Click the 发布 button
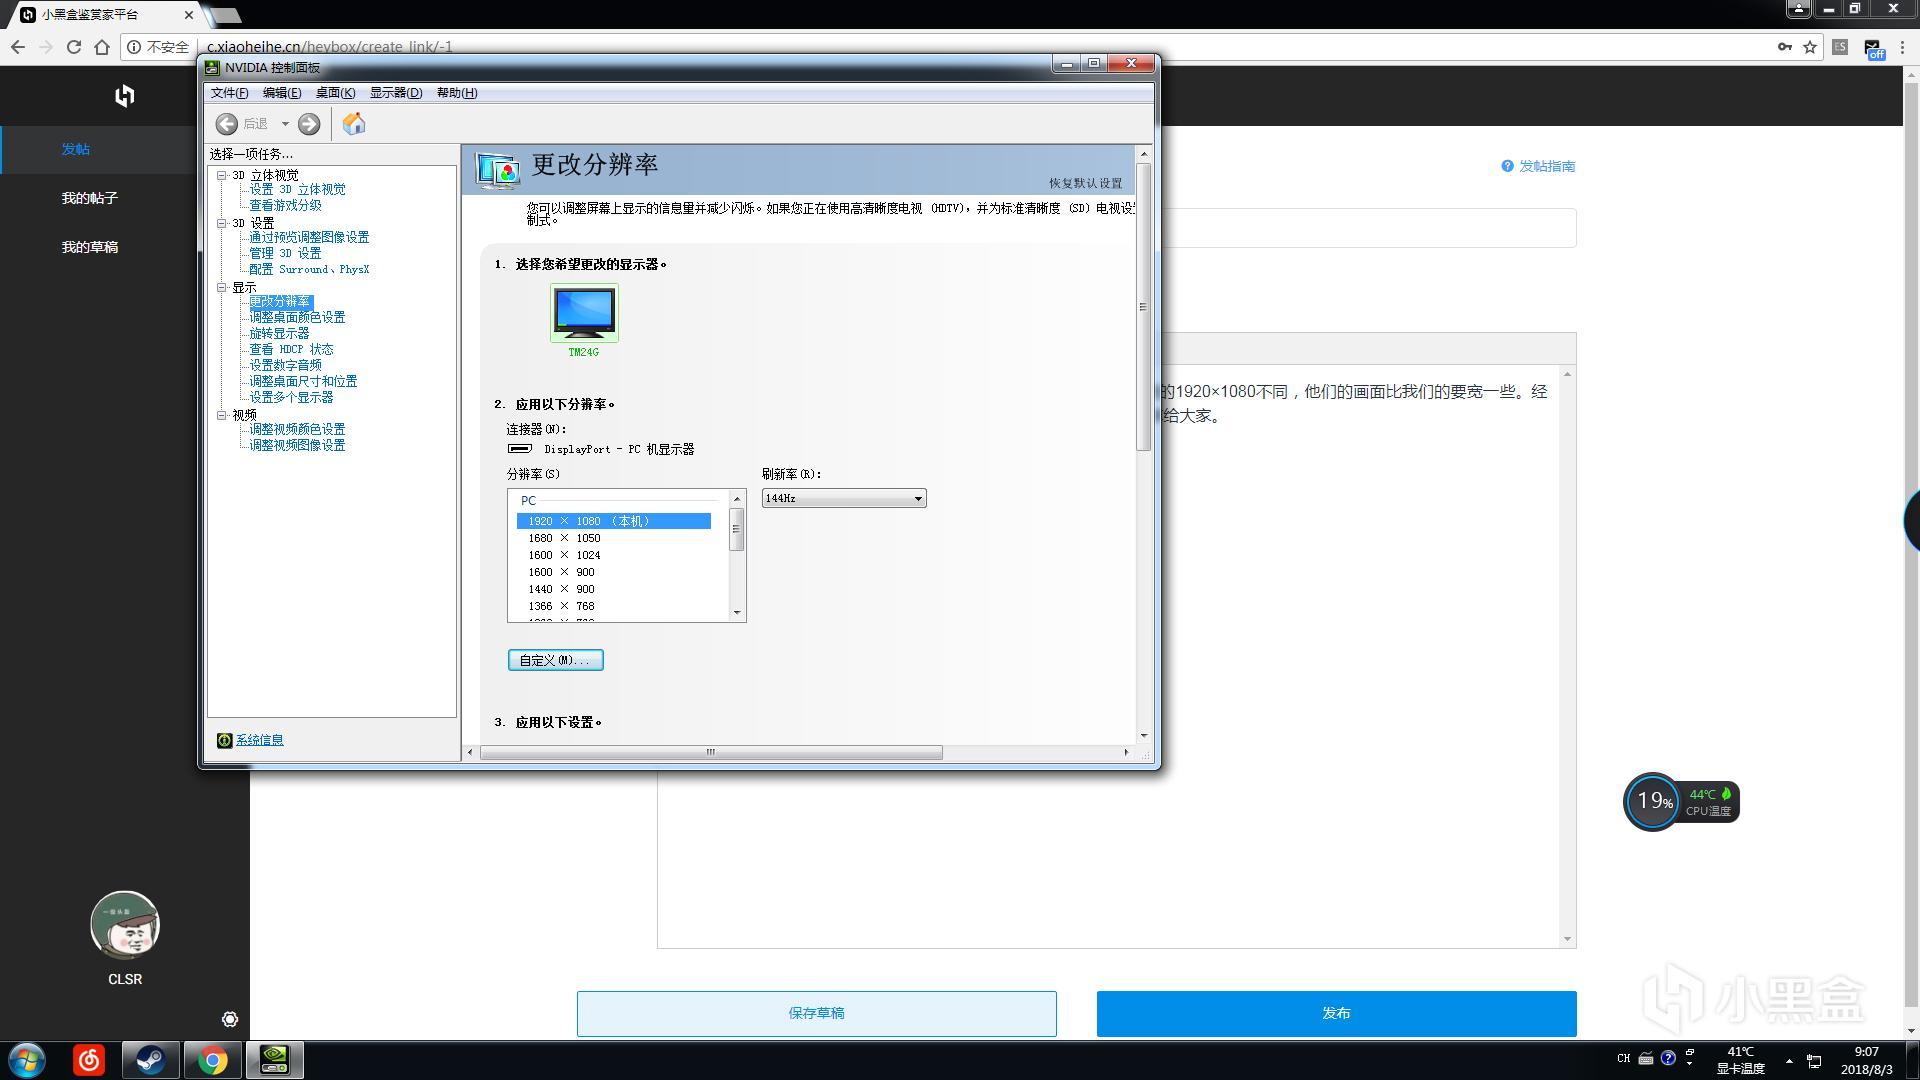 point(1337,1014)
